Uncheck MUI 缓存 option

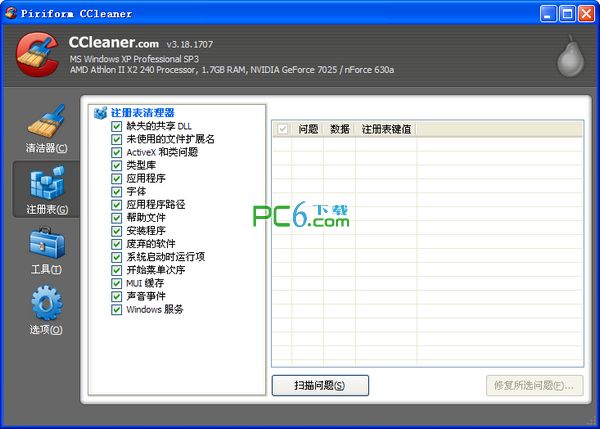[116, 283]
